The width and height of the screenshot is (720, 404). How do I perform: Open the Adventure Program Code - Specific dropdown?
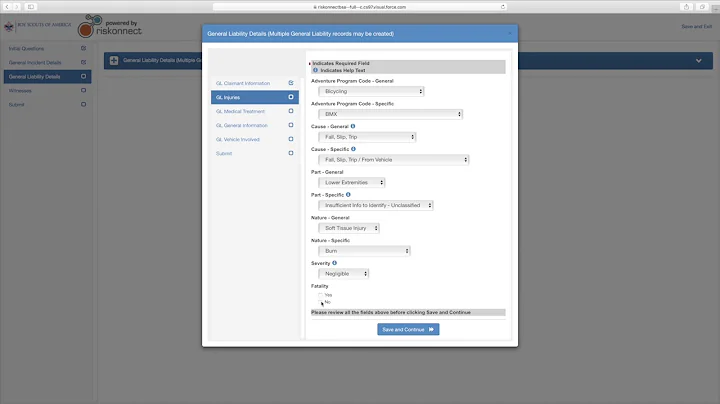pos(390,114)
